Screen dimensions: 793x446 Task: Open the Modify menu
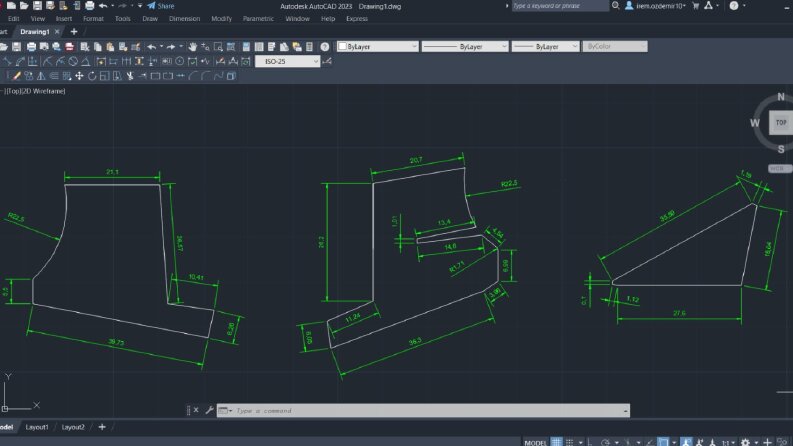point(222,19)
